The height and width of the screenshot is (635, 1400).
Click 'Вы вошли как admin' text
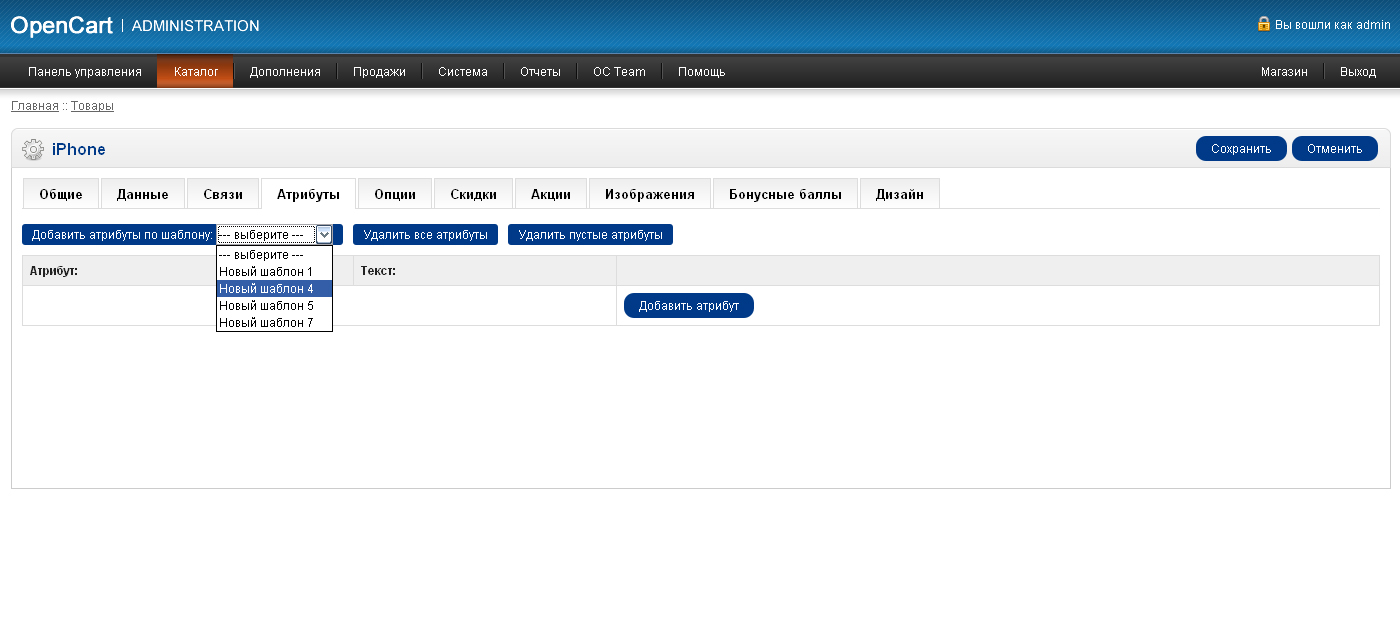tap(1333, 24)
